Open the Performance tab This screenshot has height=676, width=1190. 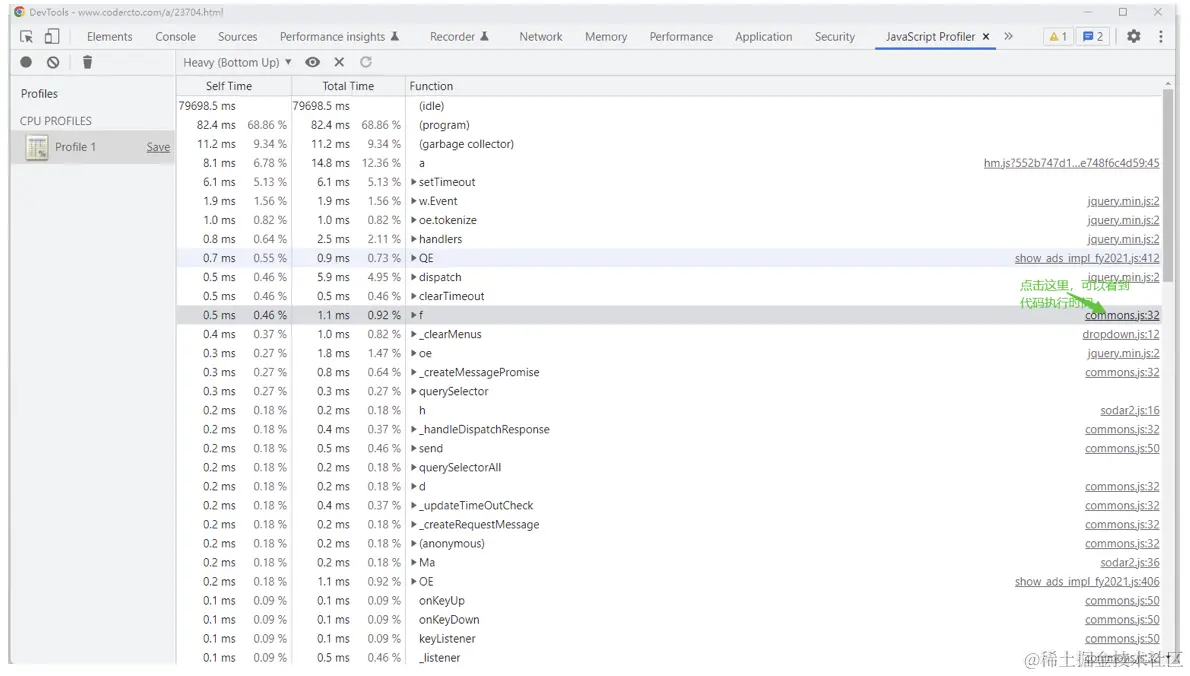681,36
